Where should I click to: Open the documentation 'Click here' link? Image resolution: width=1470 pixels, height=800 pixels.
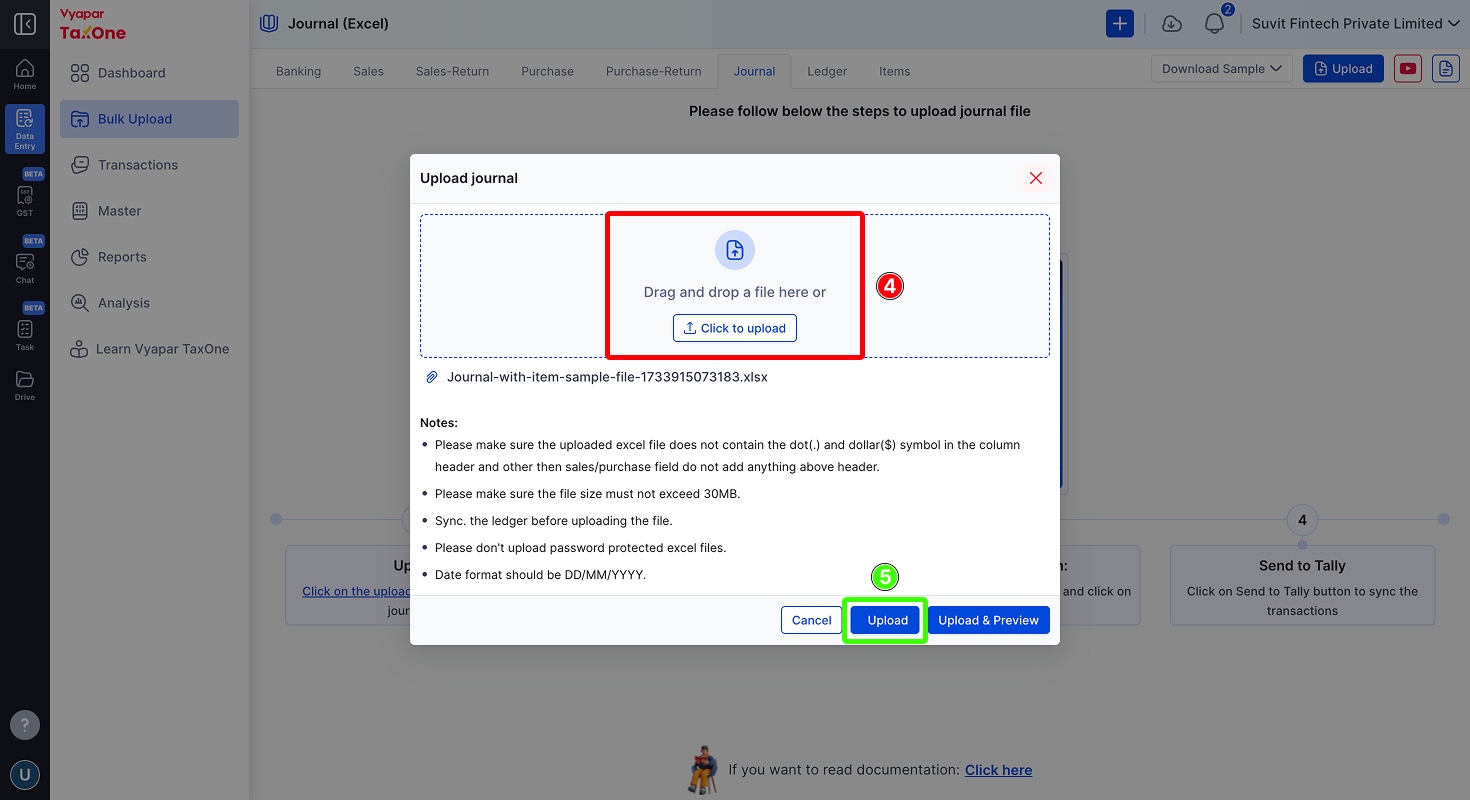[x=998, y=770]
